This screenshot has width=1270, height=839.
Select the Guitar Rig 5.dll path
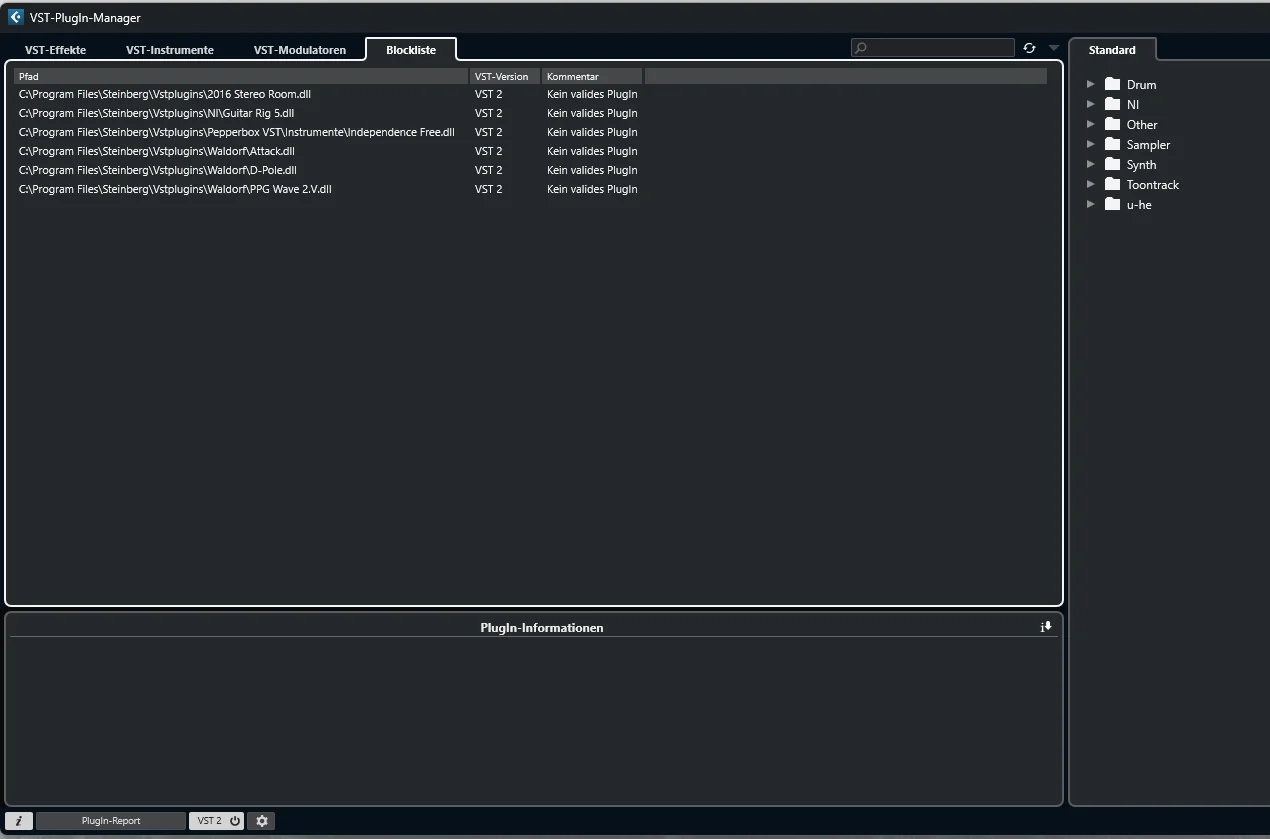[x=156, y=113]
